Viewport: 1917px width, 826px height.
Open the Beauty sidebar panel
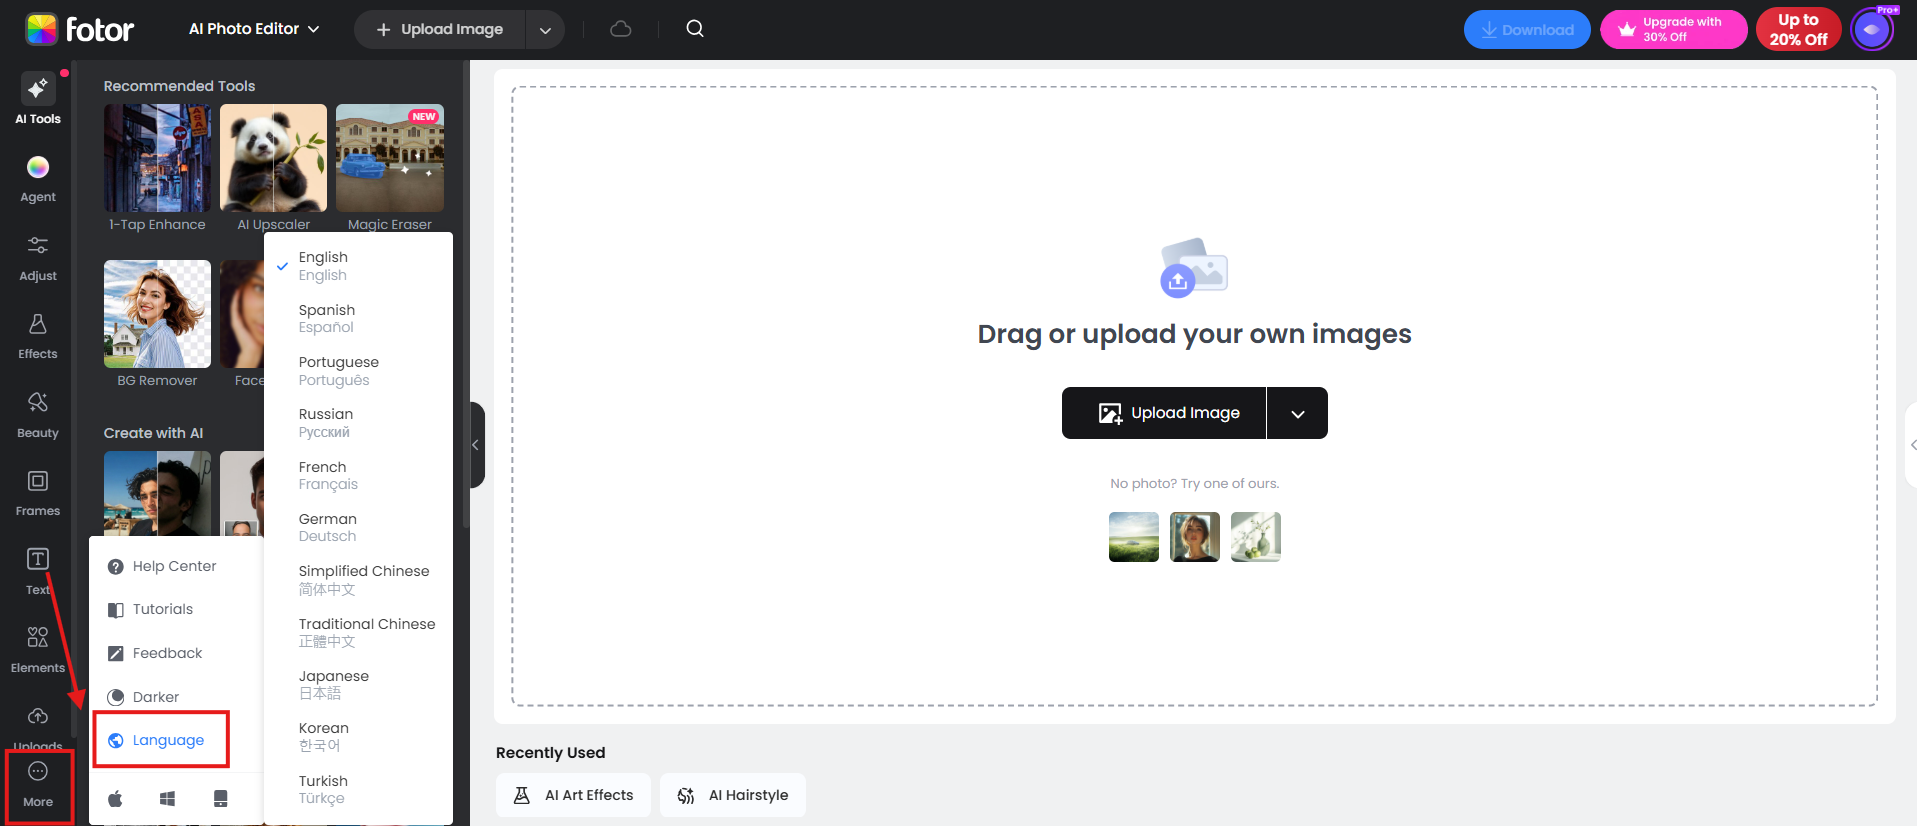(38, 415)
